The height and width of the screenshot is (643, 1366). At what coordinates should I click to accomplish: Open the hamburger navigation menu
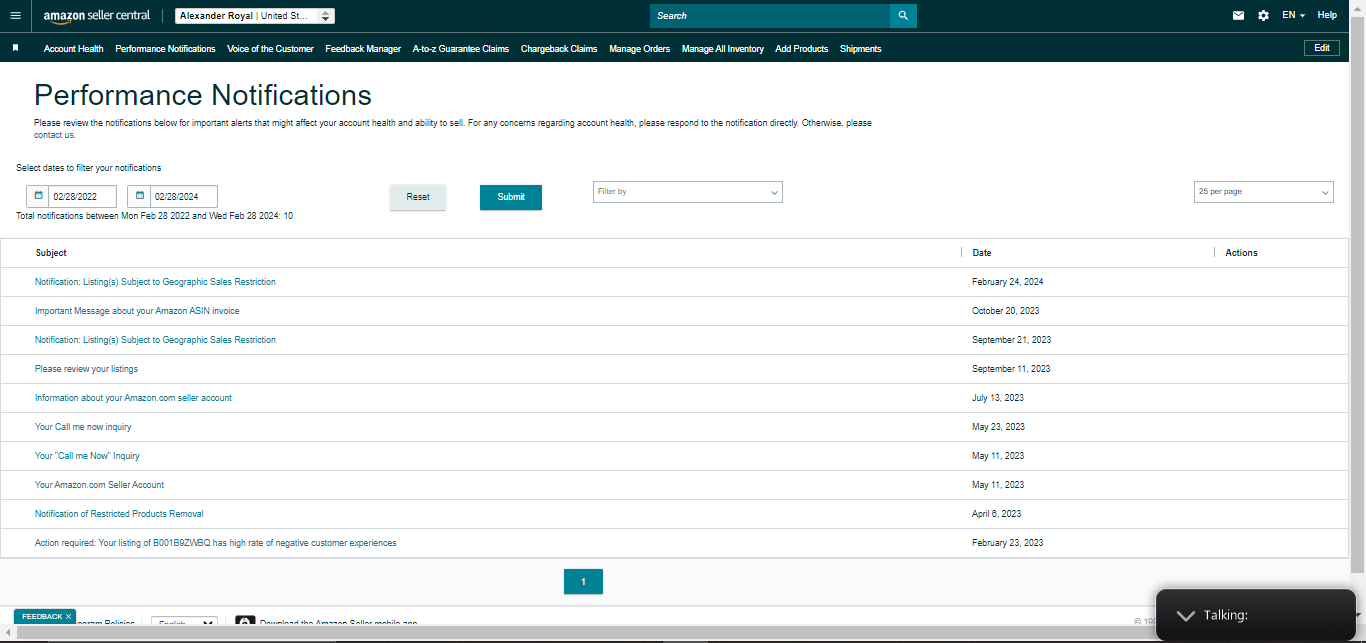(x=15, y=16)
